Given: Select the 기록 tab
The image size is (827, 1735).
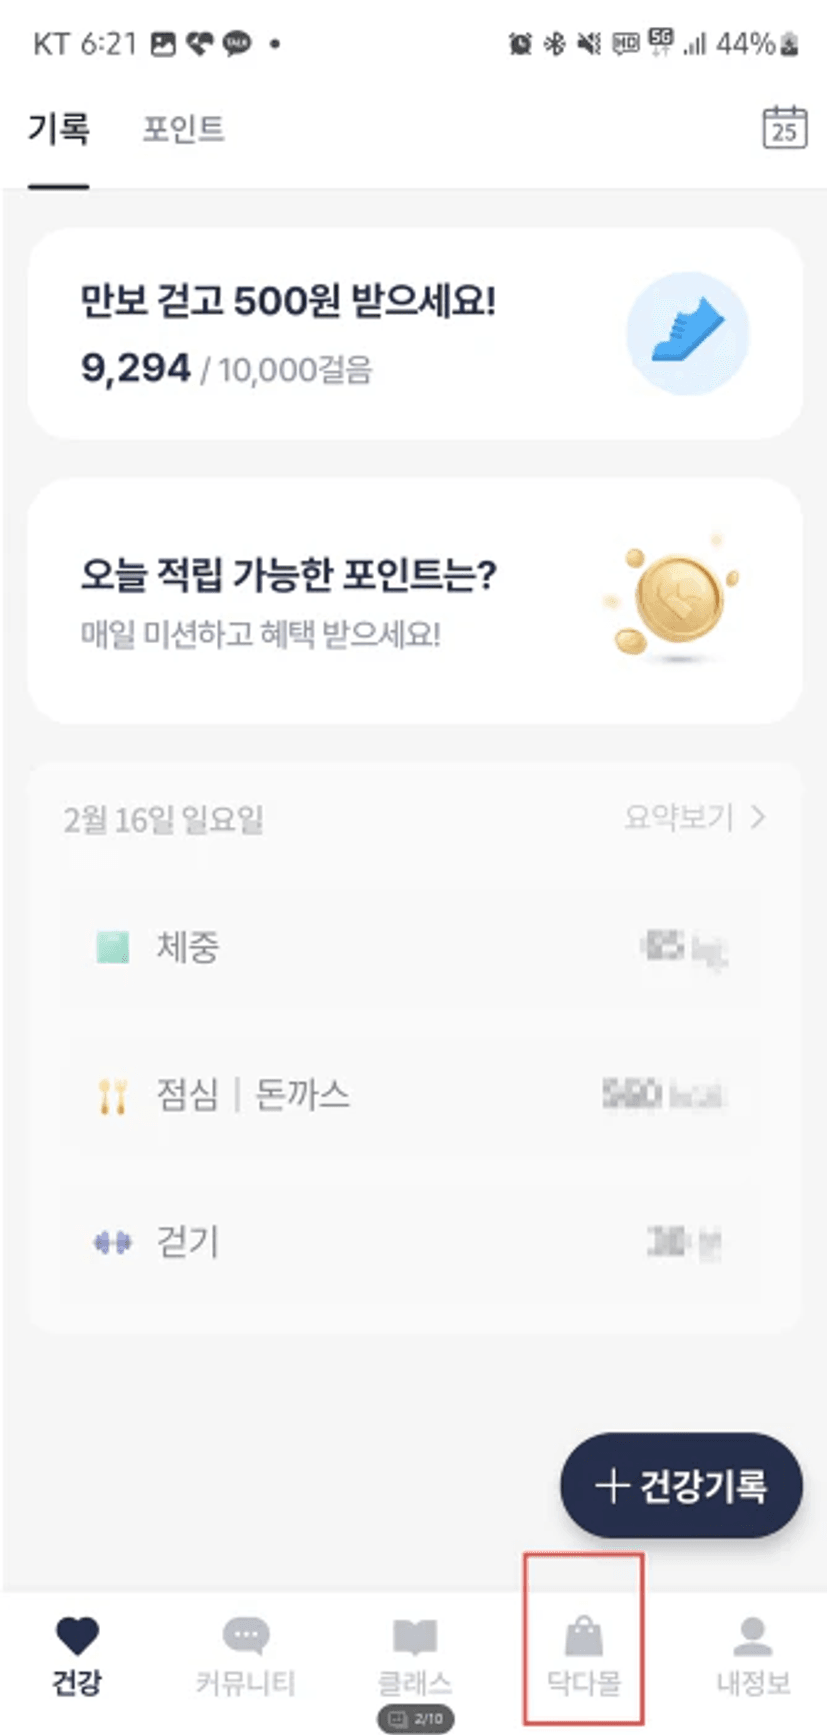Looking at the screenshot, I should coord(58,129).
